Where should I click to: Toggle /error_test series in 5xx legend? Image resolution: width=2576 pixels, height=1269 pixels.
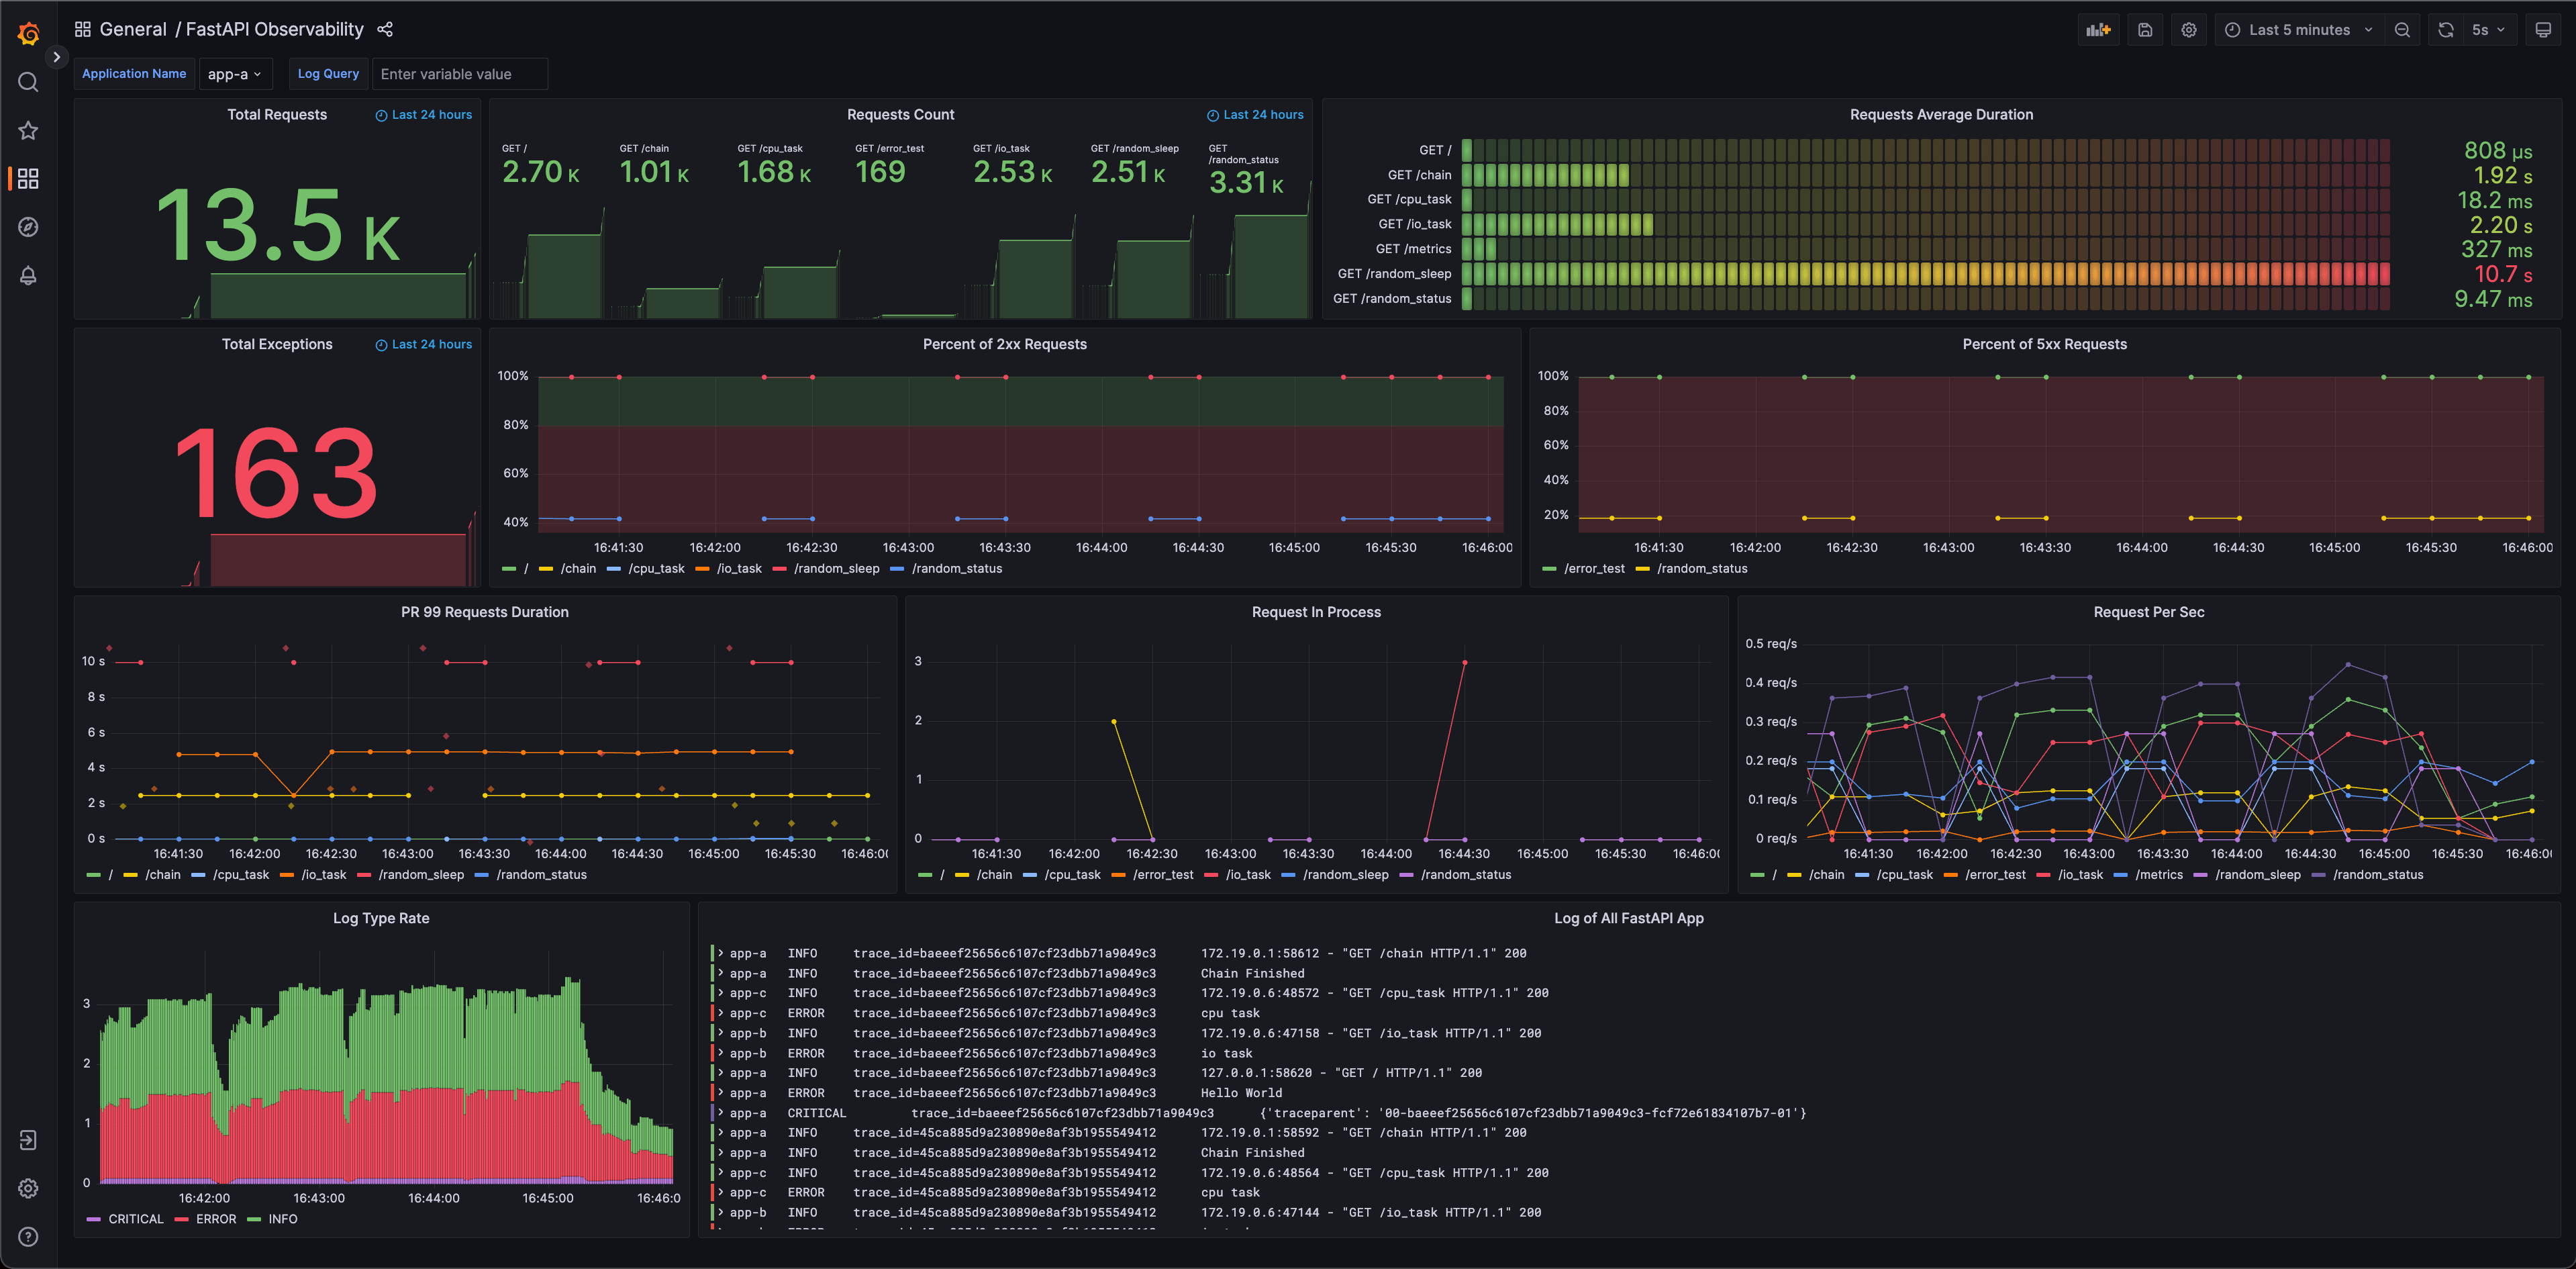[x=1594, y=569]
